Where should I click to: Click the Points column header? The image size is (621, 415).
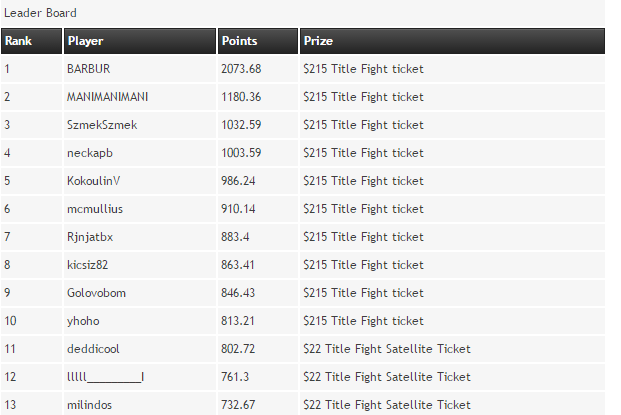coord(239,41)
